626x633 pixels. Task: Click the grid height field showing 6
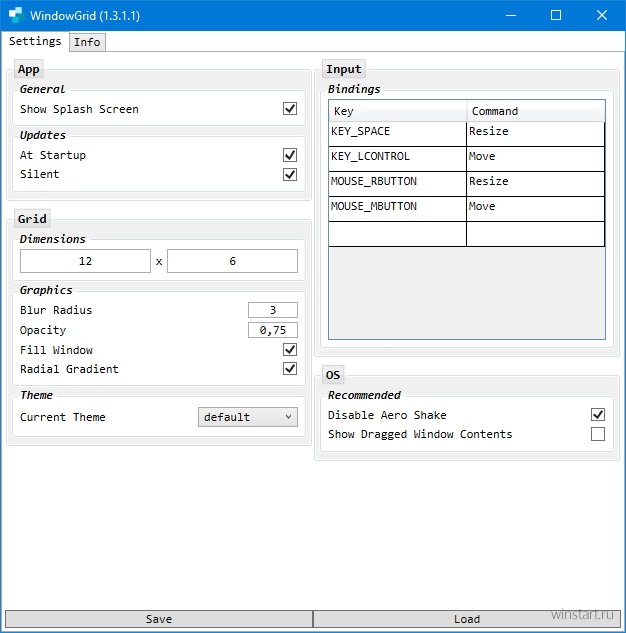click(x=232, y=261)
